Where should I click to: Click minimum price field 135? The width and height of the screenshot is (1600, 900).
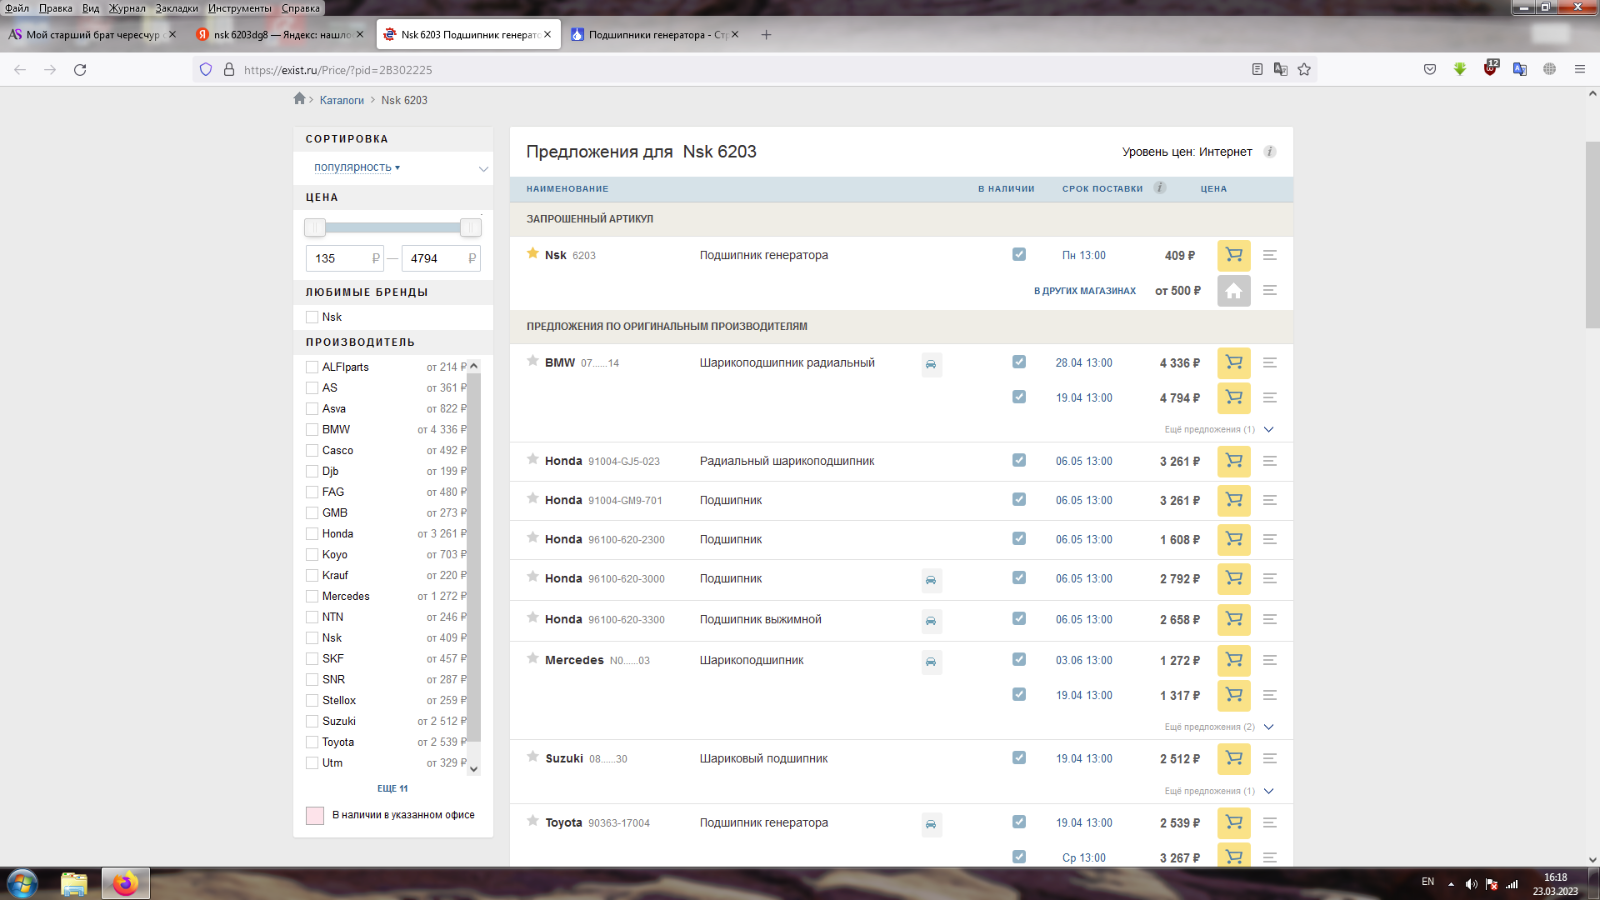[x=346, y=258]
